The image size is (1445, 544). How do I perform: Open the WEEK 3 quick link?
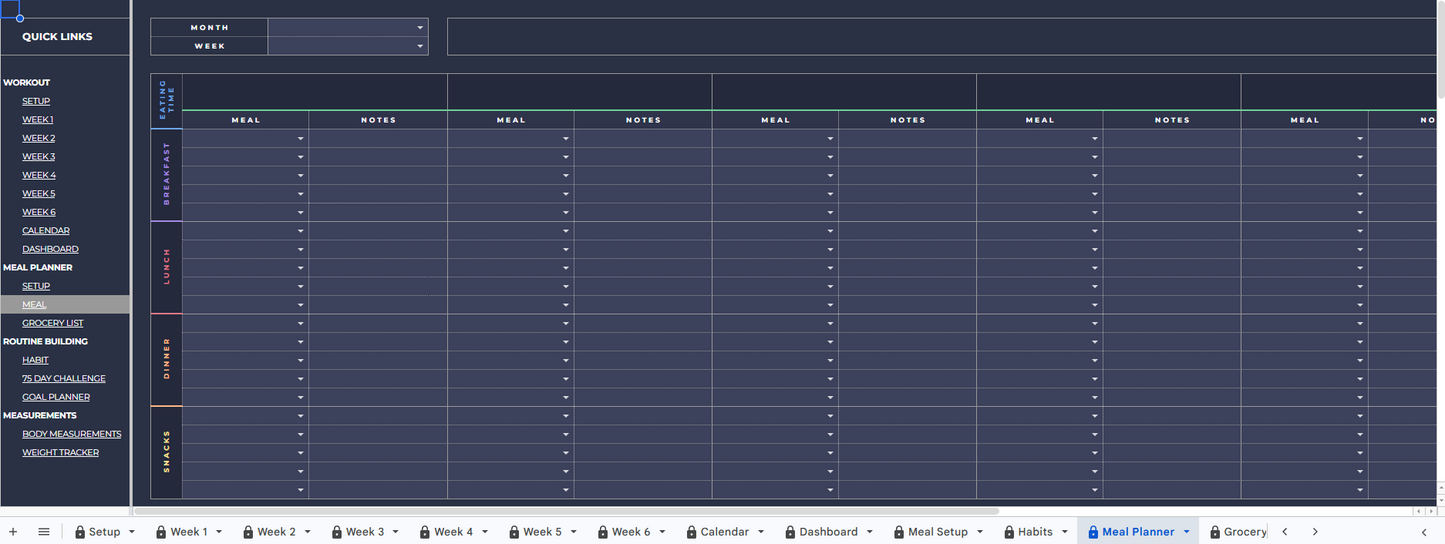(x=39, y=157)
